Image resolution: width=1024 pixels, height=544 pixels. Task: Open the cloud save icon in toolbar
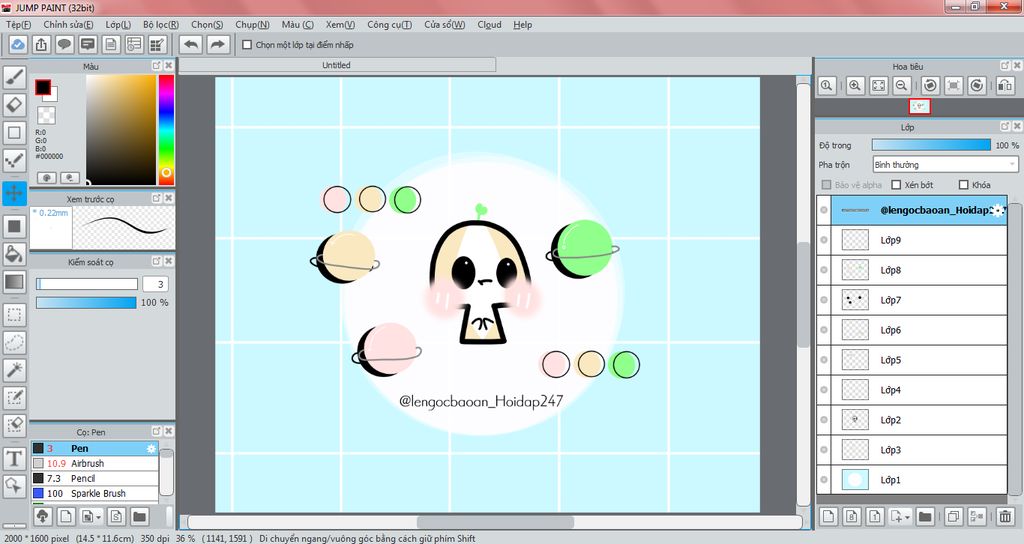pos(18,44)
